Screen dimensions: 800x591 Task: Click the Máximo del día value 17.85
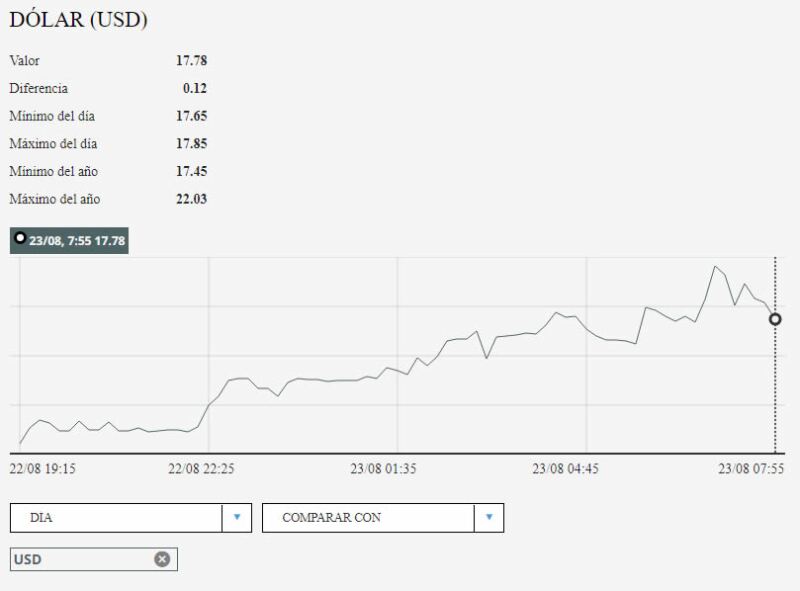point(191,144)
